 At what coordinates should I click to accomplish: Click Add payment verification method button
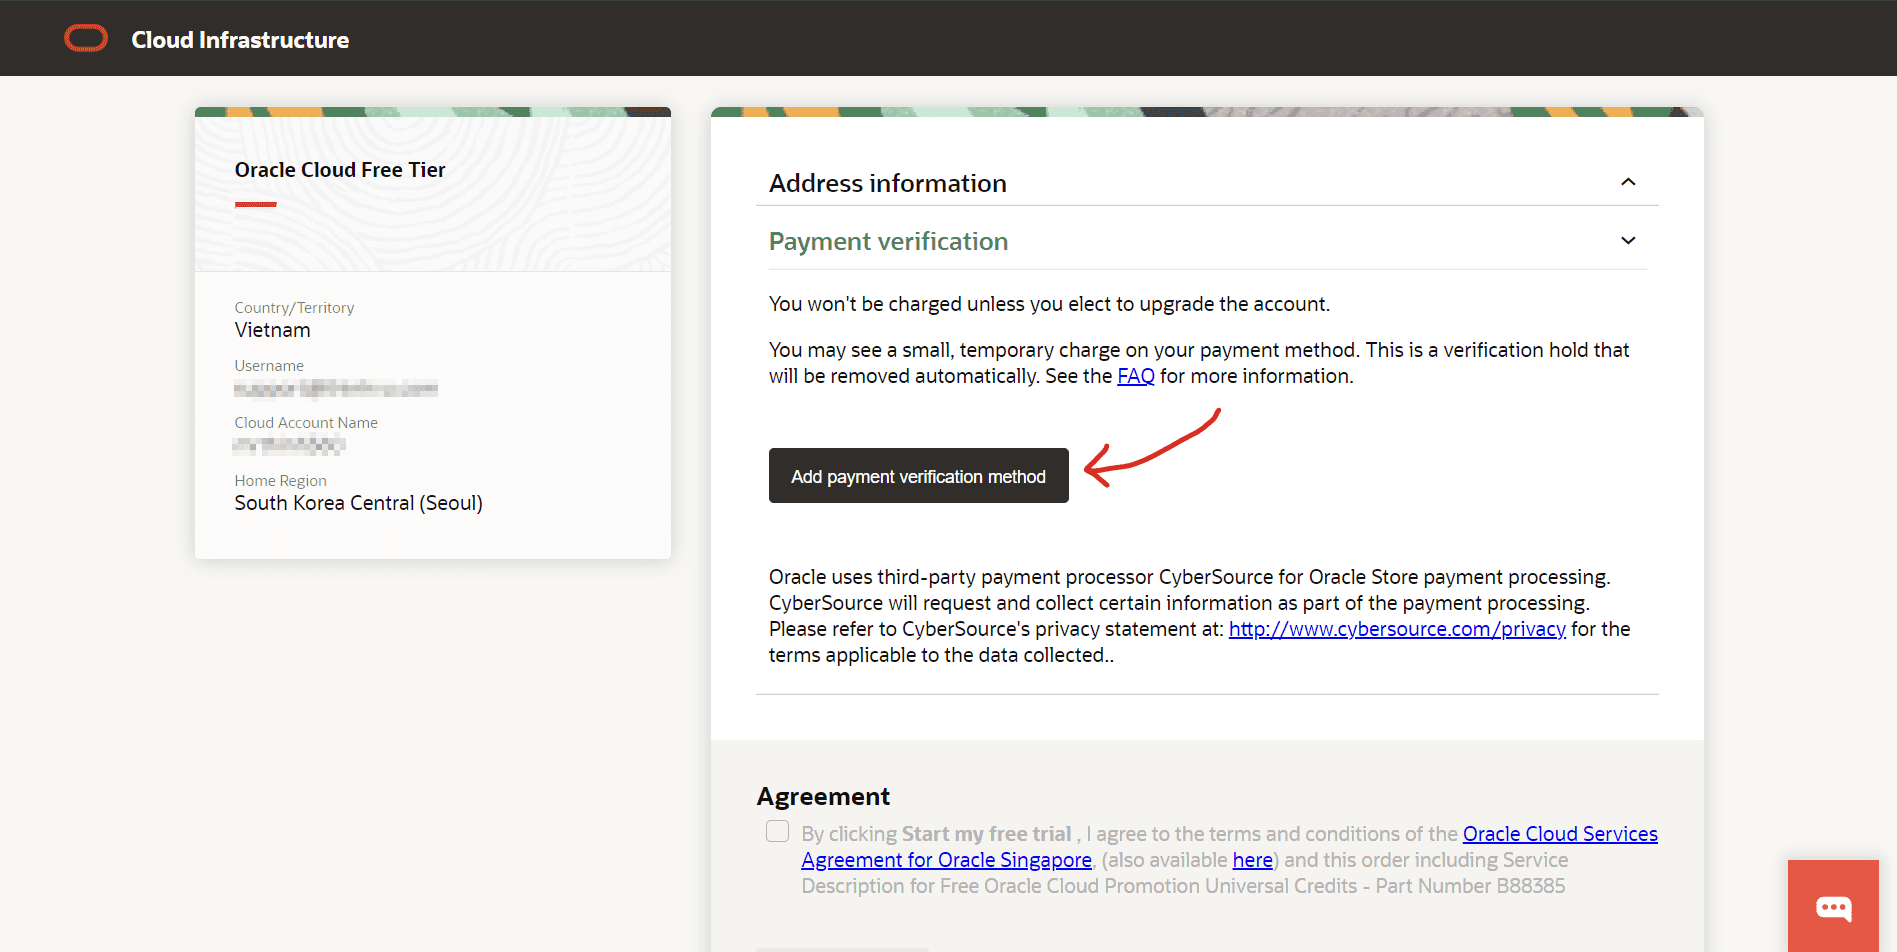(x=918, y=476)
